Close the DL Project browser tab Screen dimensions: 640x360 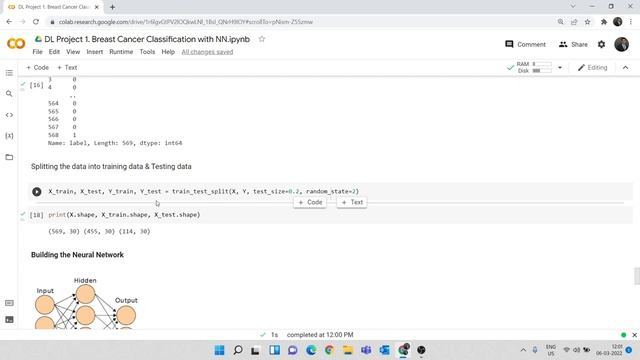(x=97, y=7)
